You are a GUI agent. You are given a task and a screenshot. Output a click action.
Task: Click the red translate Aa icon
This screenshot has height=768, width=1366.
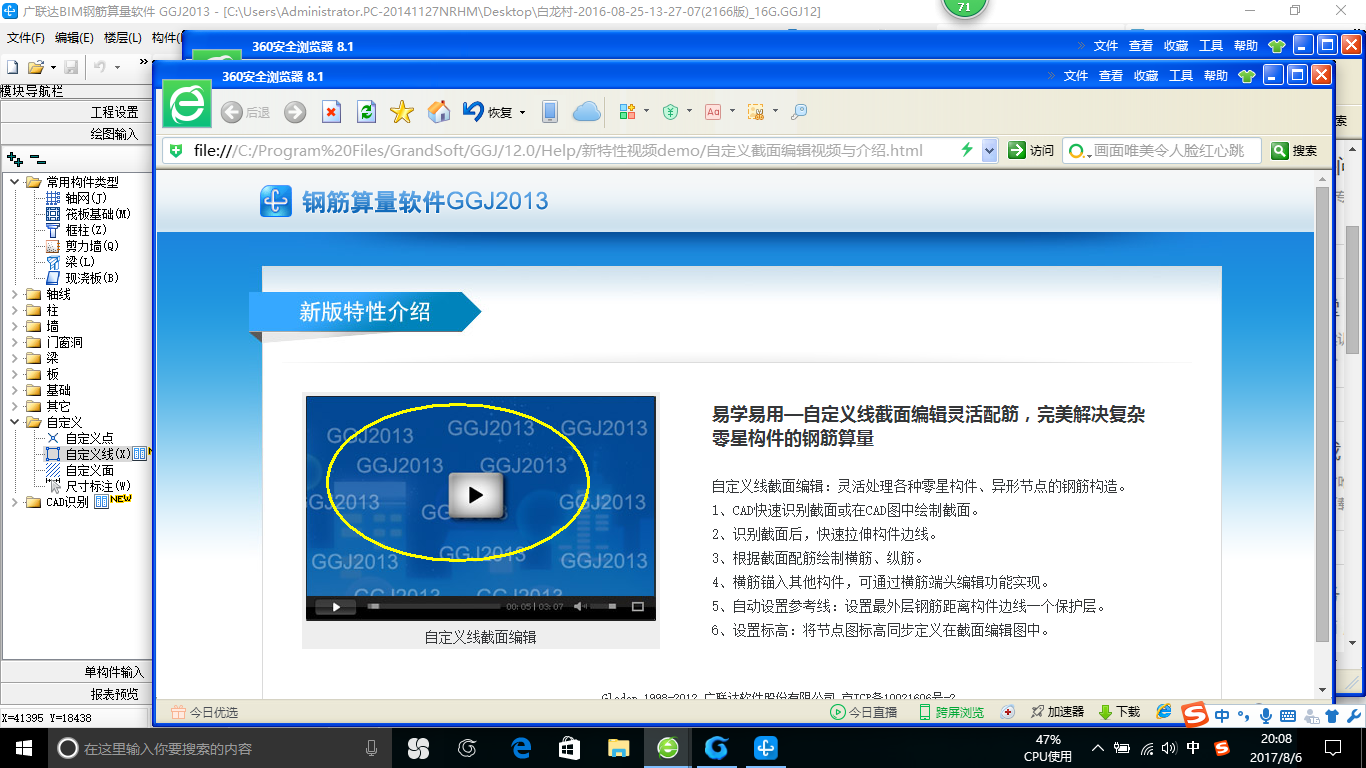pyautogui.click(x=713, y=112)
